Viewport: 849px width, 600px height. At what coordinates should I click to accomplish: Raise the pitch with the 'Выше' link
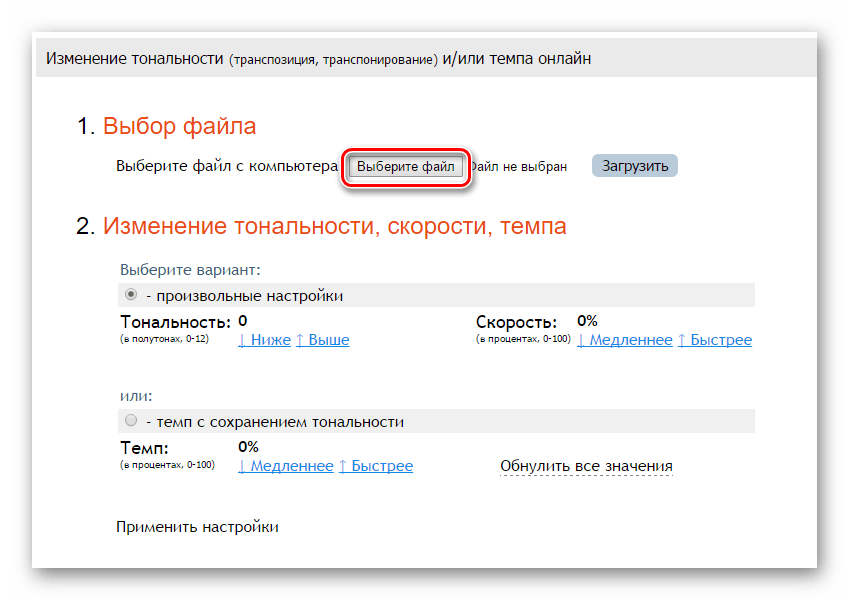tap(322, 340)
